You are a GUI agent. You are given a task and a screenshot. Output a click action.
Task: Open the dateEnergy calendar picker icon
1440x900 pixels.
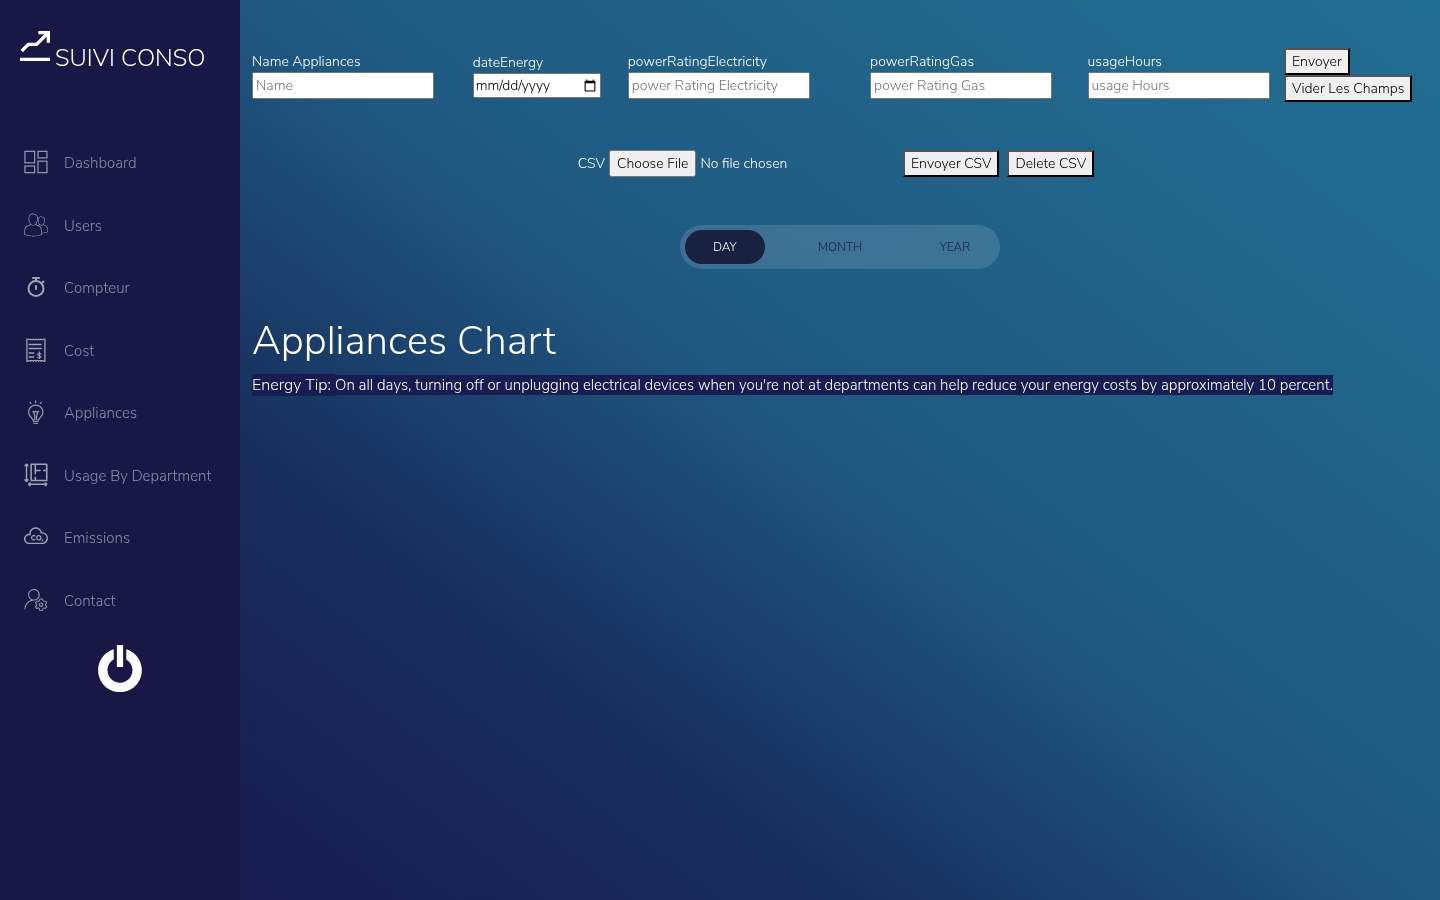click(590, 86)
